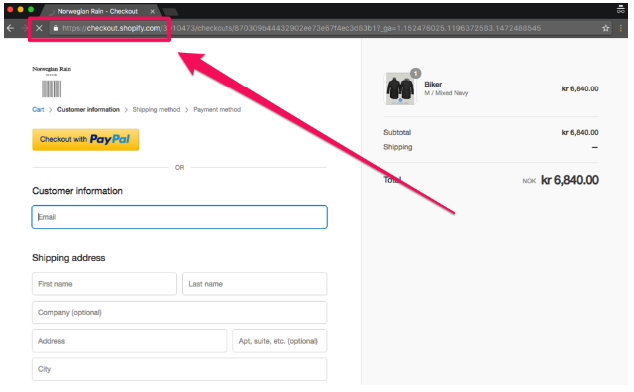Click the Biker jacket product thumbnail
Screen dimensions: 634x392
point(400,89)
